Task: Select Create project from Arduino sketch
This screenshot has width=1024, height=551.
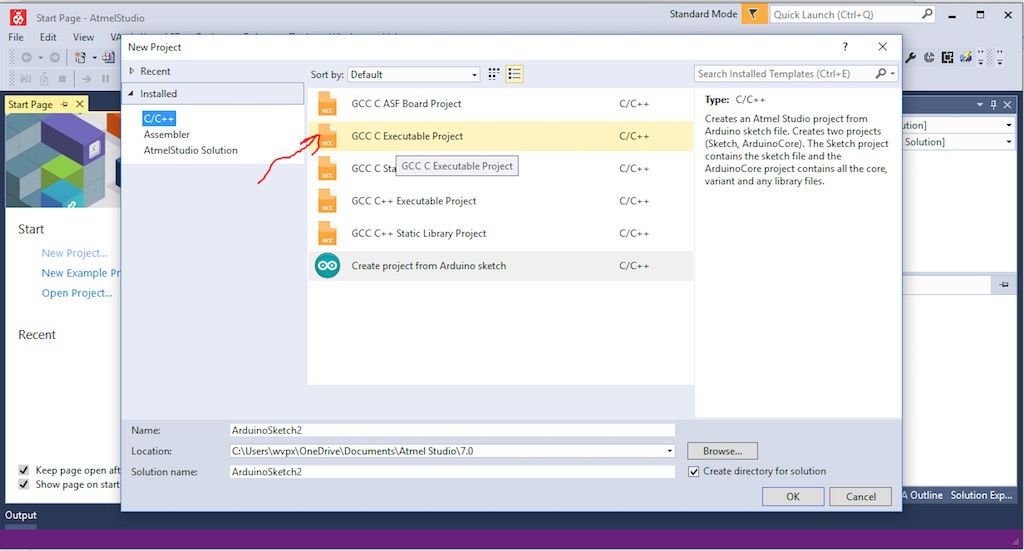Action: (x=500, y=266)
